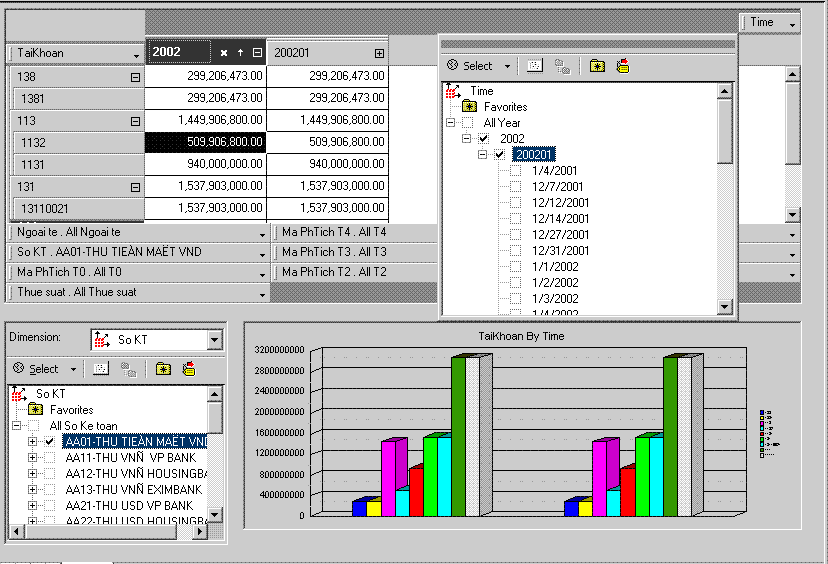
Task: Open the Select menu in Time panel
Action: 478,66
